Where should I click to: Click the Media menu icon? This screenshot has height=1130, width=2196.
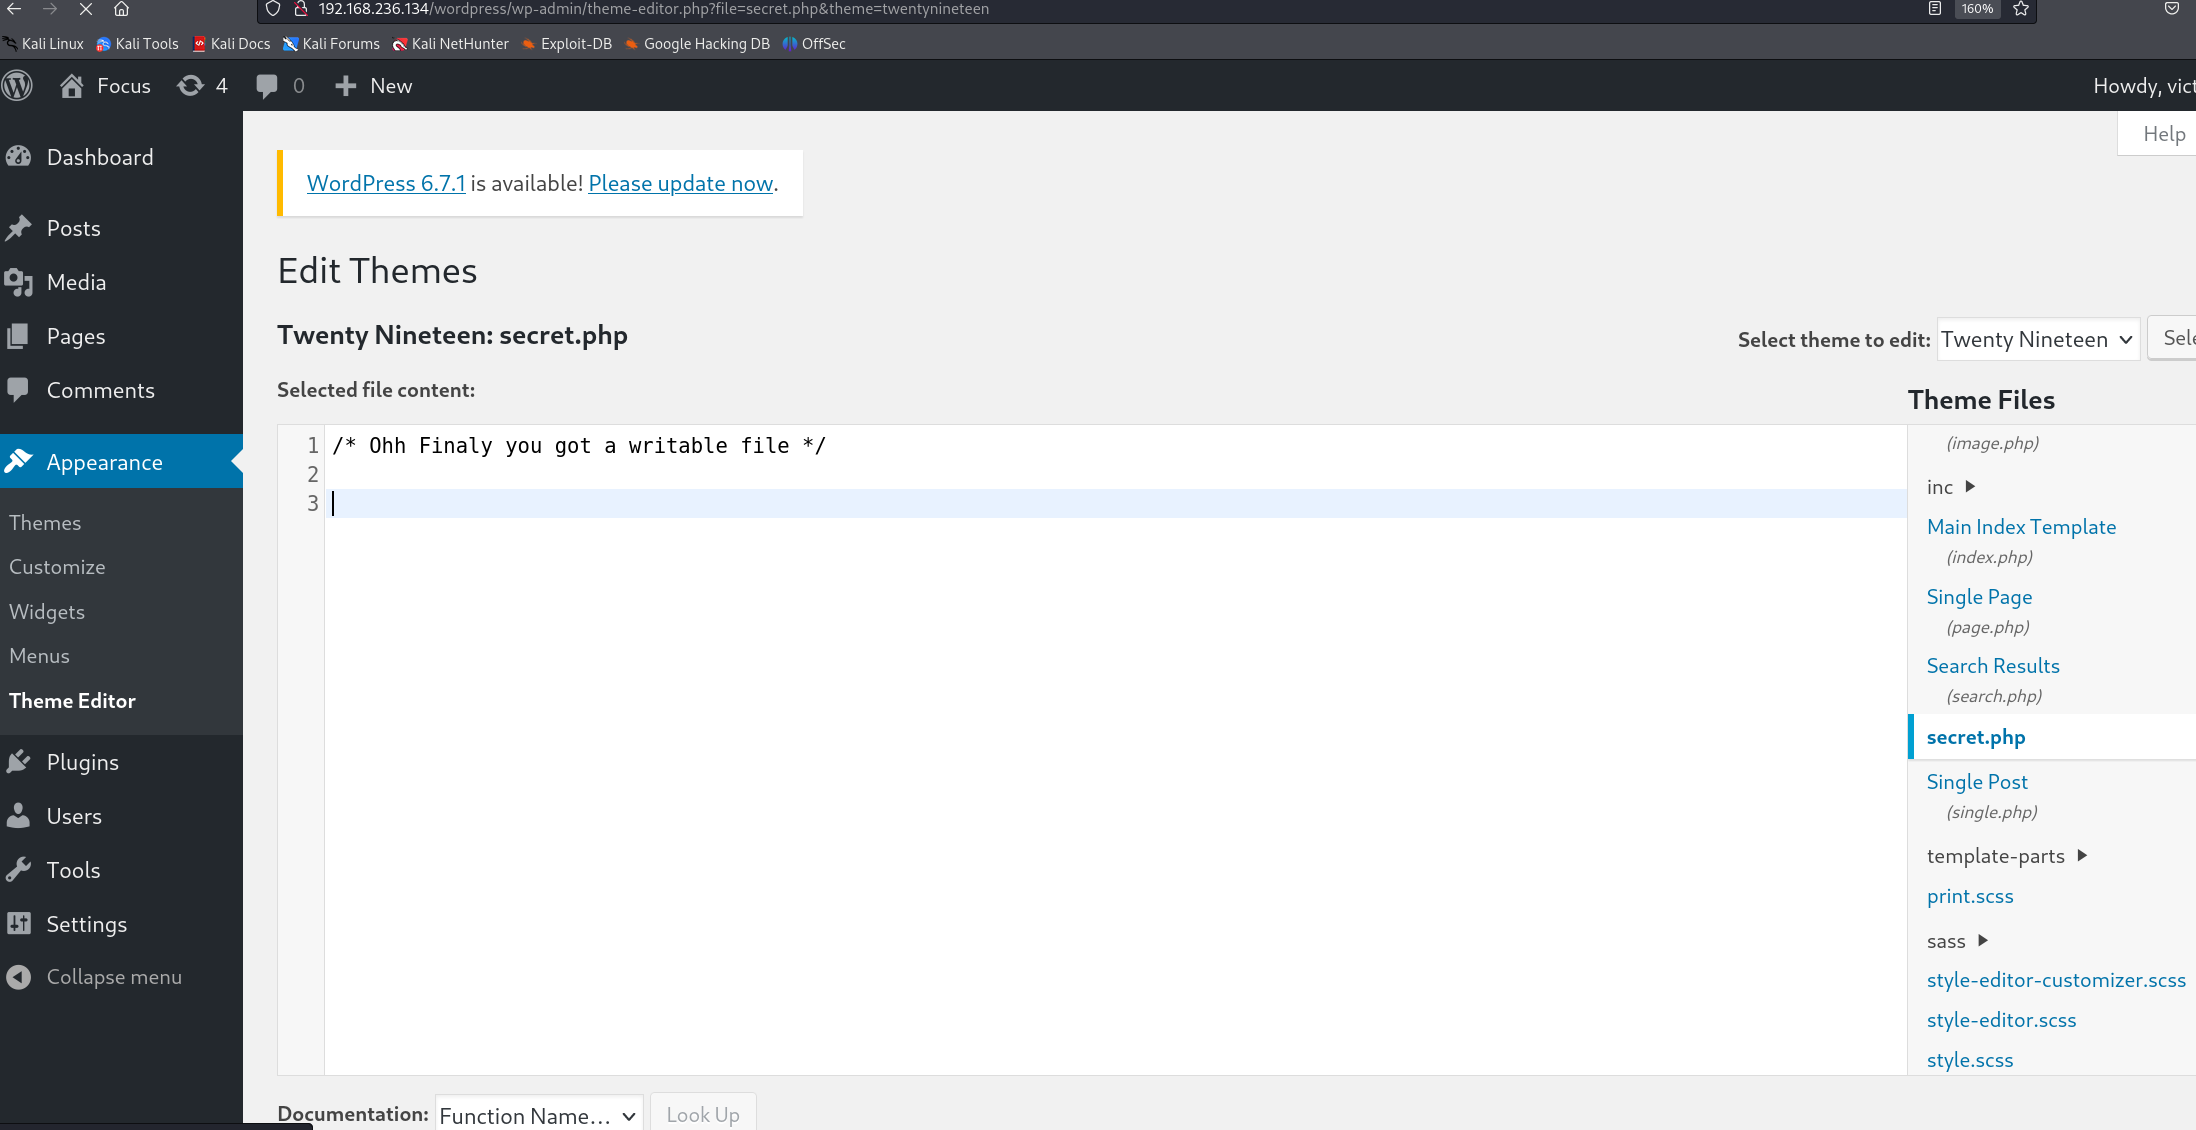[20, 281]
